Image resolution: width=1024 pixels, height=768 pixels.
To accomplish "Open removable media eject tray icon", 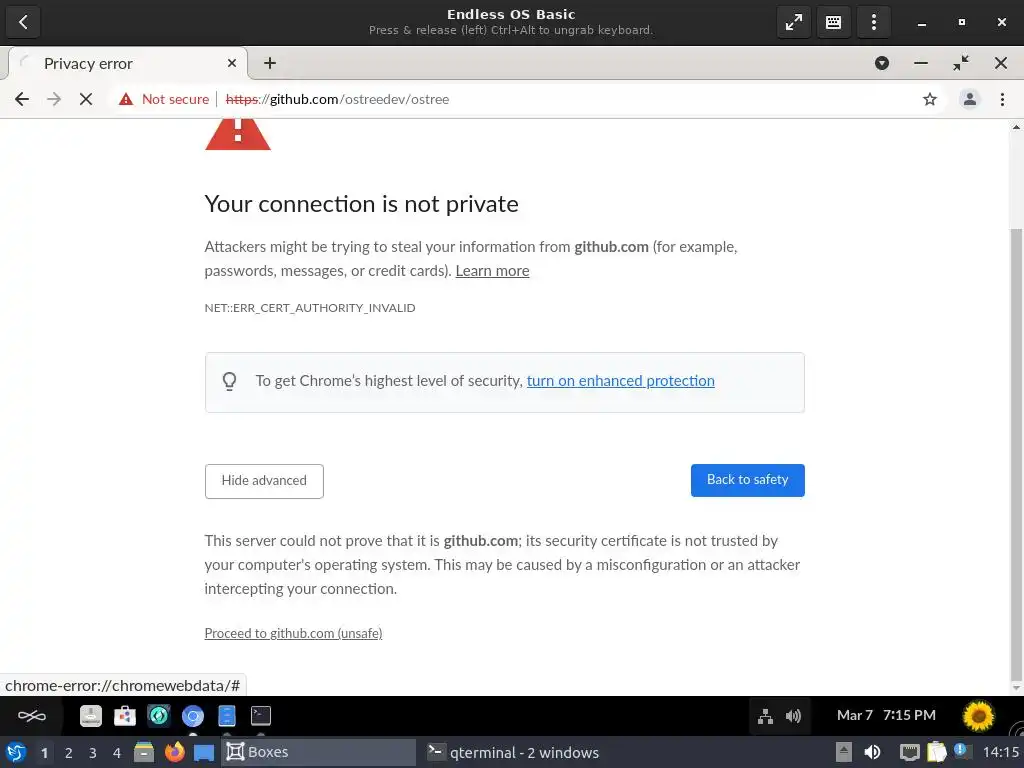I will (x=844, y=753).
